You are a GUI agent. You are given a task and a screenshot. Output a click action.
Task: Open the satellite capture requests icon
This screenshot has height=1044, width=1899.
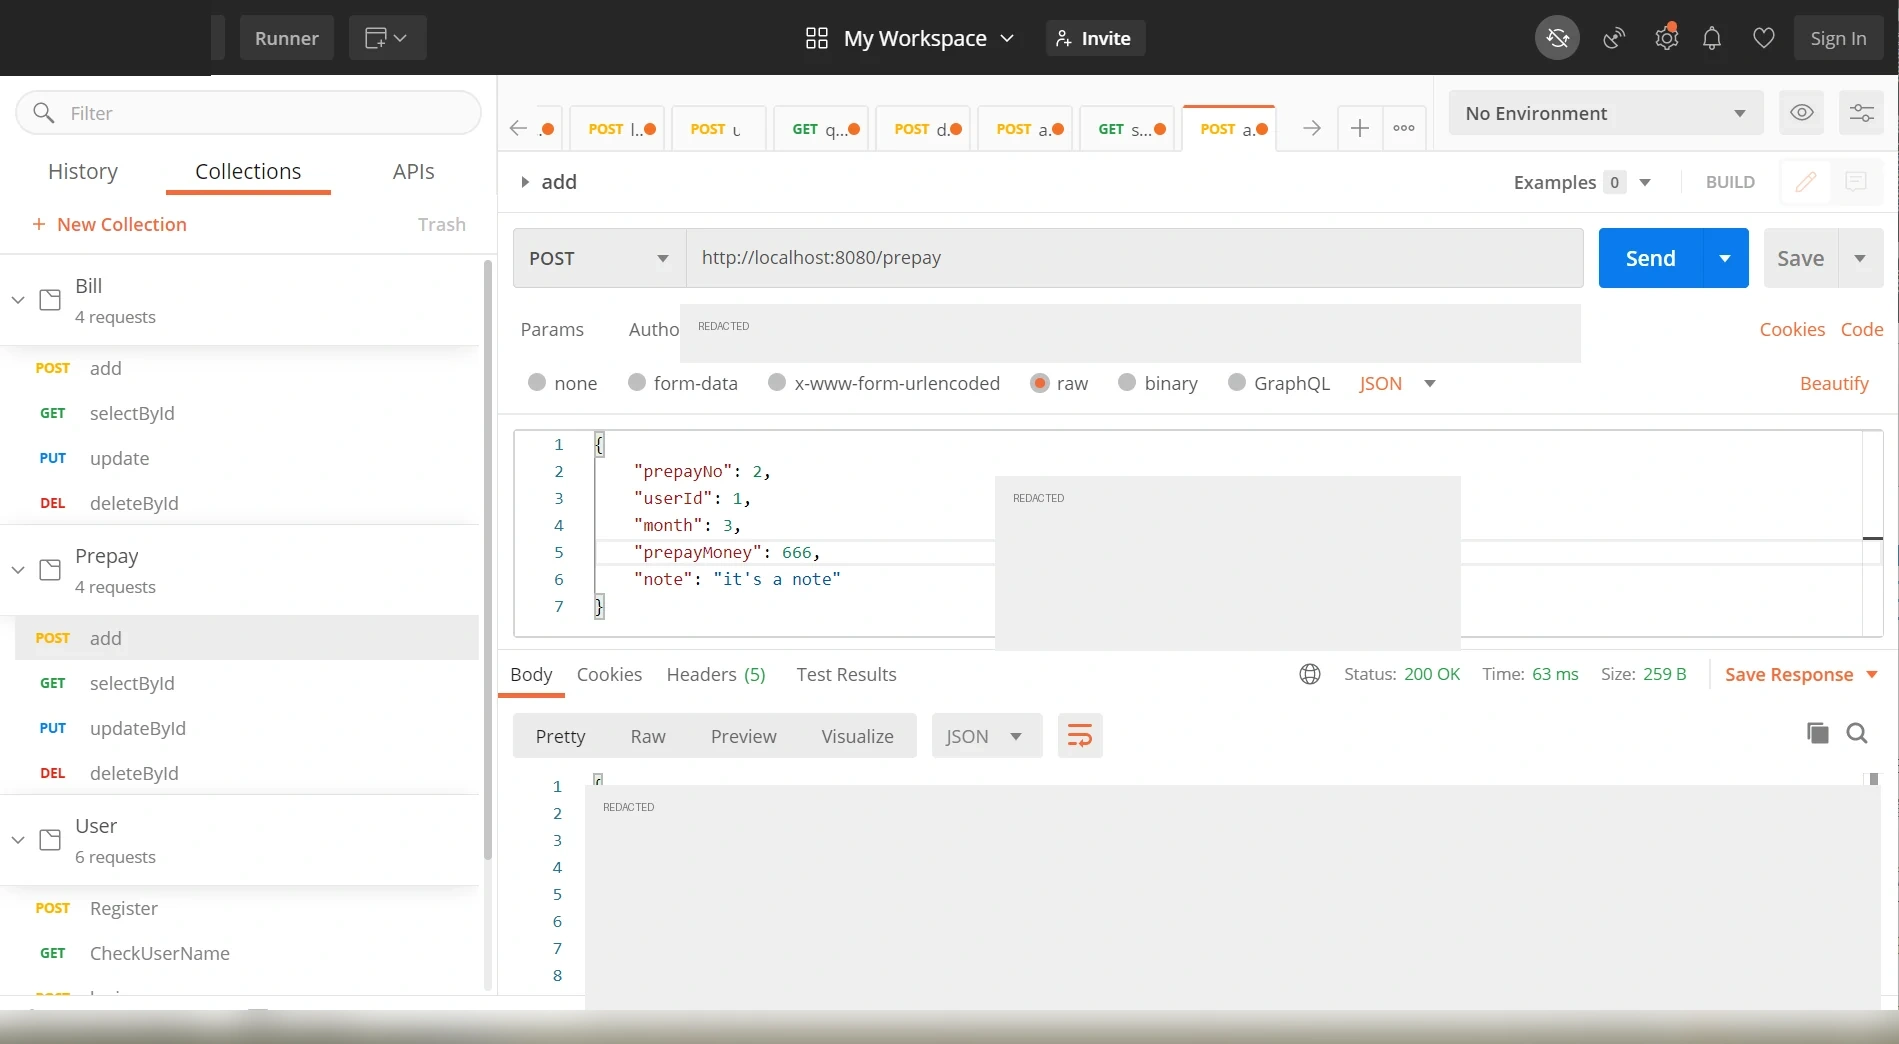1614,38
